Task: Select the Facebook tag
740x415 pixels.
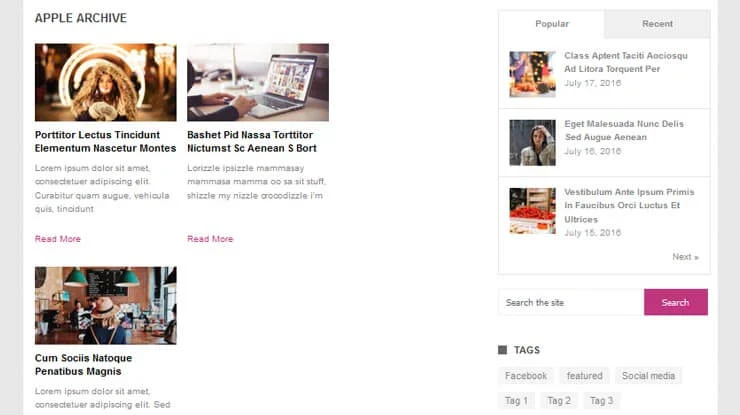Action: (x=526, y=376)
